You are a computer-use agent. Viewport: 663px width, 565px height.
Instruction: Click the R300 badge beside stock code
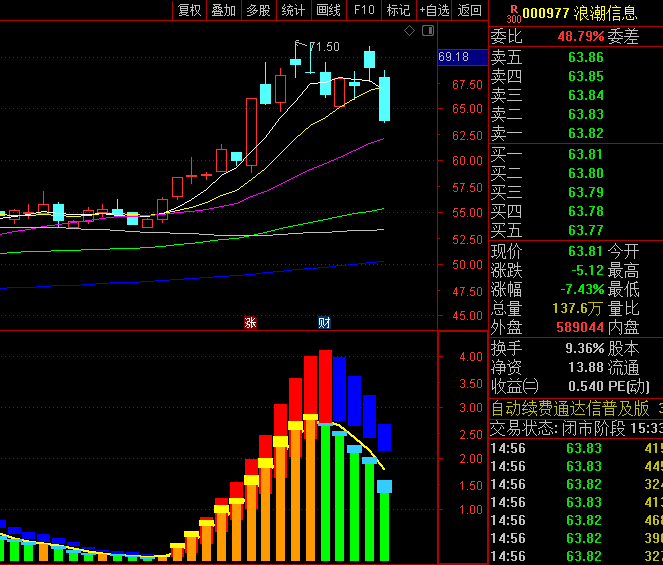(513, 12)
